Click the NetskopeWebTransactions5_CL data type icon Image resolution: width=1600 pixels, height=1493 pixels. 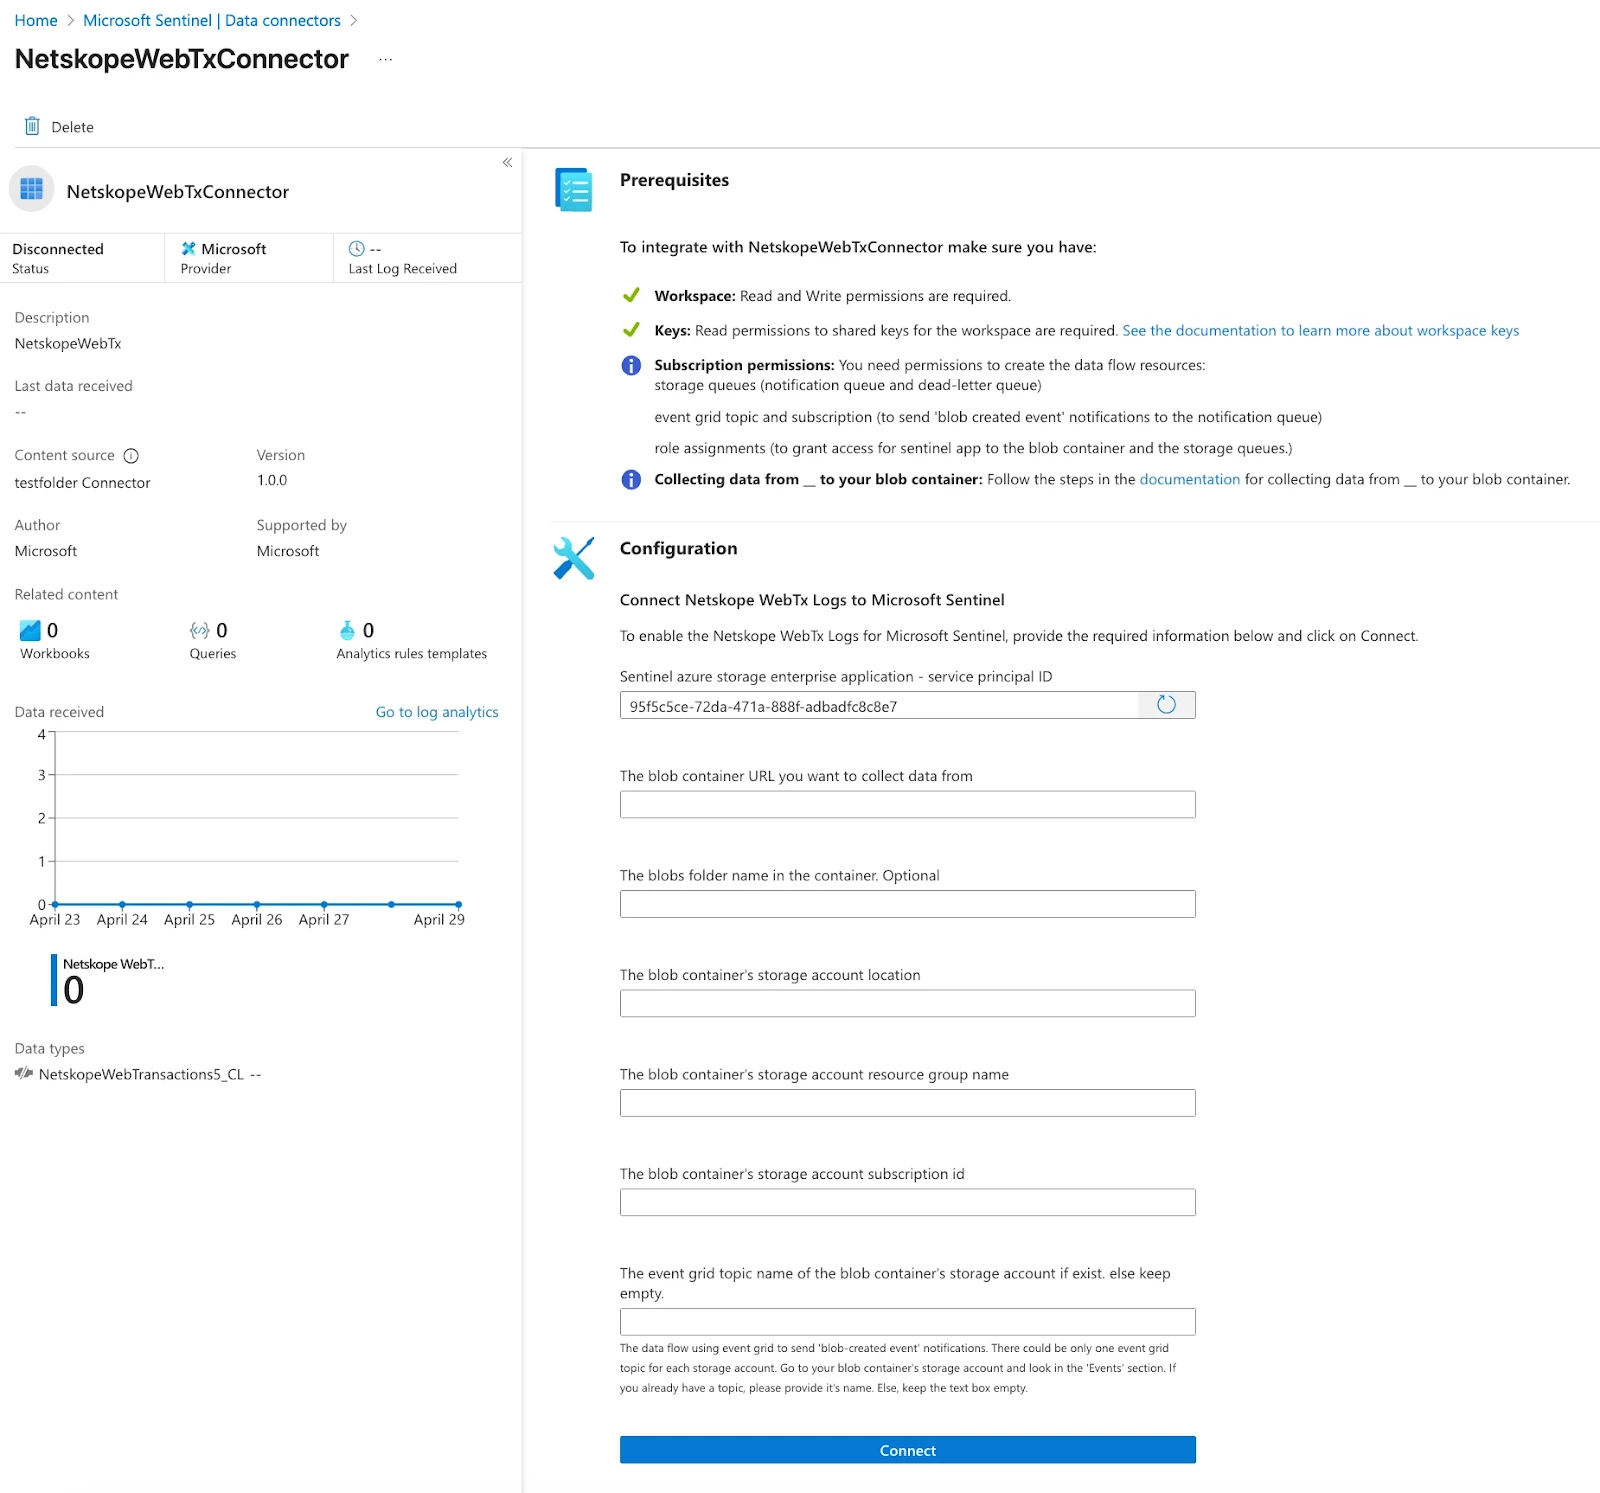[24, 1074]
